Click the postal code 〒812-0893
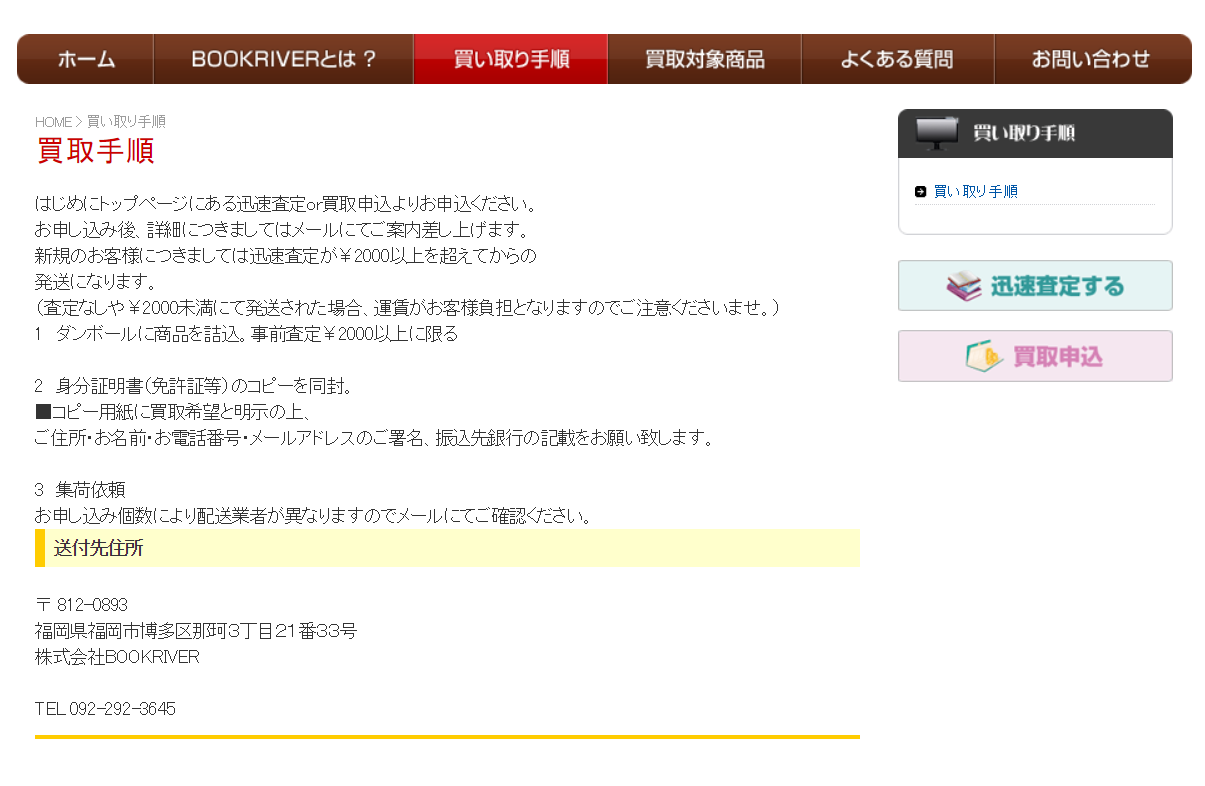 pos(81,605)
